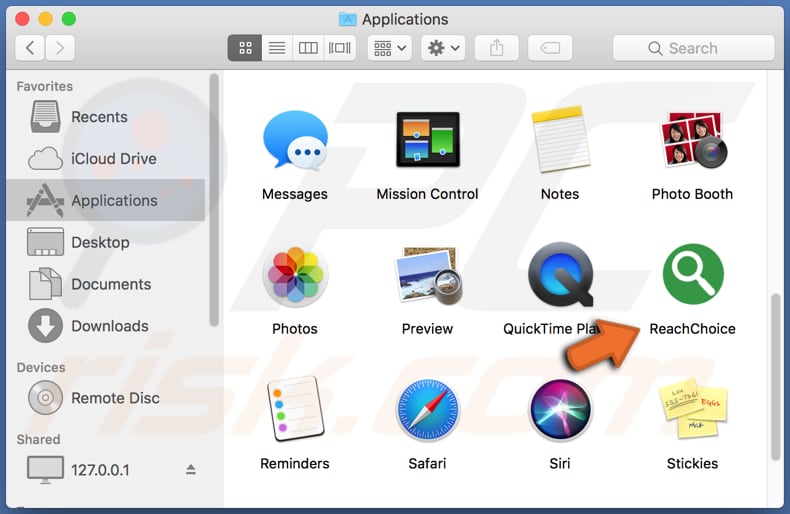Click the Share toolbar button

tap(496, 48)
